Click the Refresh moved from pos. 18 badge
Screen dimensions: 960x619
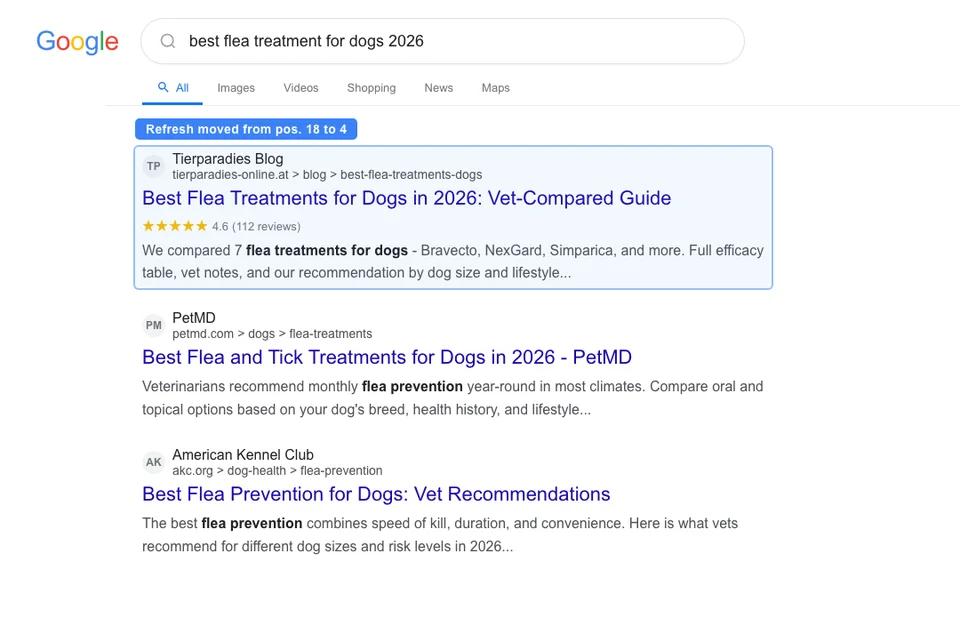(246, 129)
